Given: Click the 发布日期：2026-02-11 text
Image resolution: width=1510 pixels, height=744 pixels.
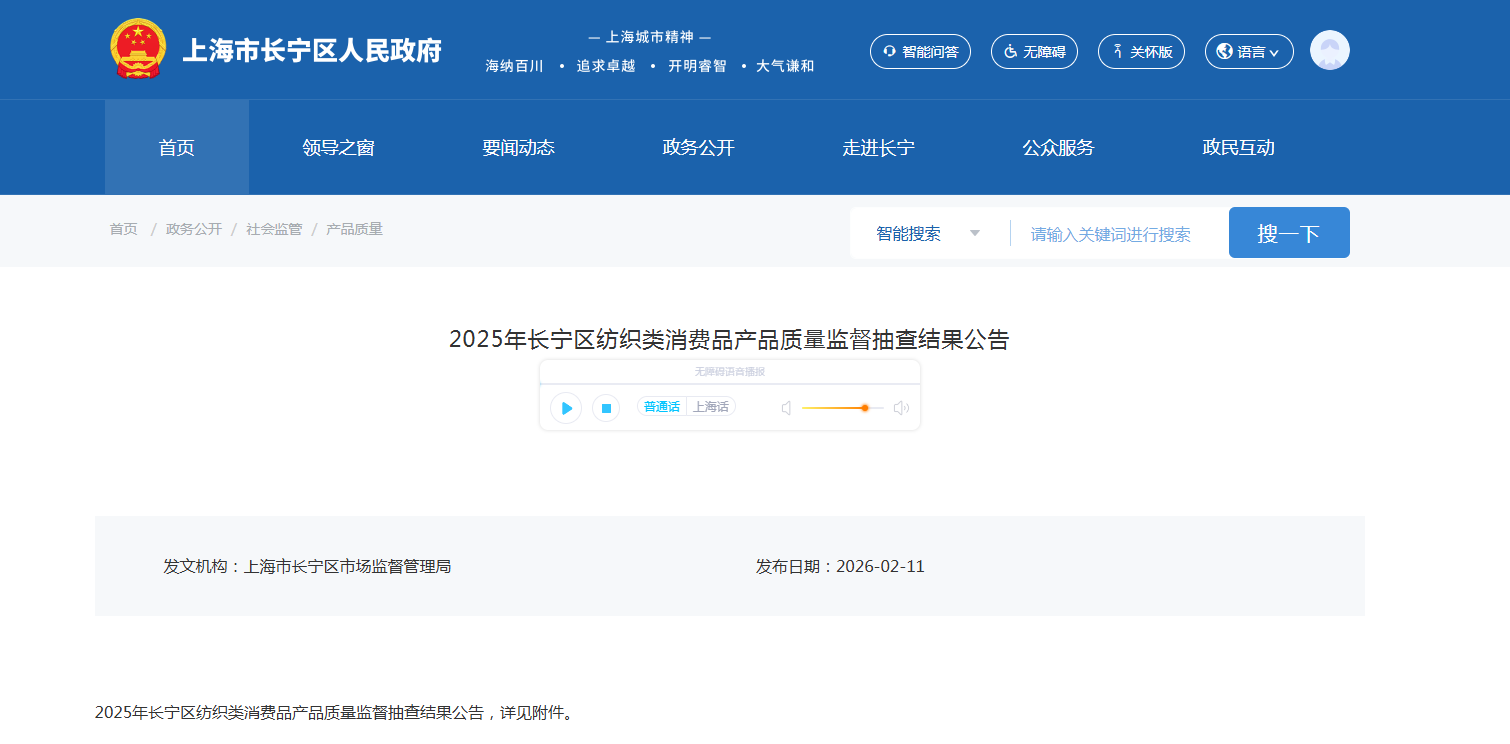Looking at the screenshot, I should 840,566.
